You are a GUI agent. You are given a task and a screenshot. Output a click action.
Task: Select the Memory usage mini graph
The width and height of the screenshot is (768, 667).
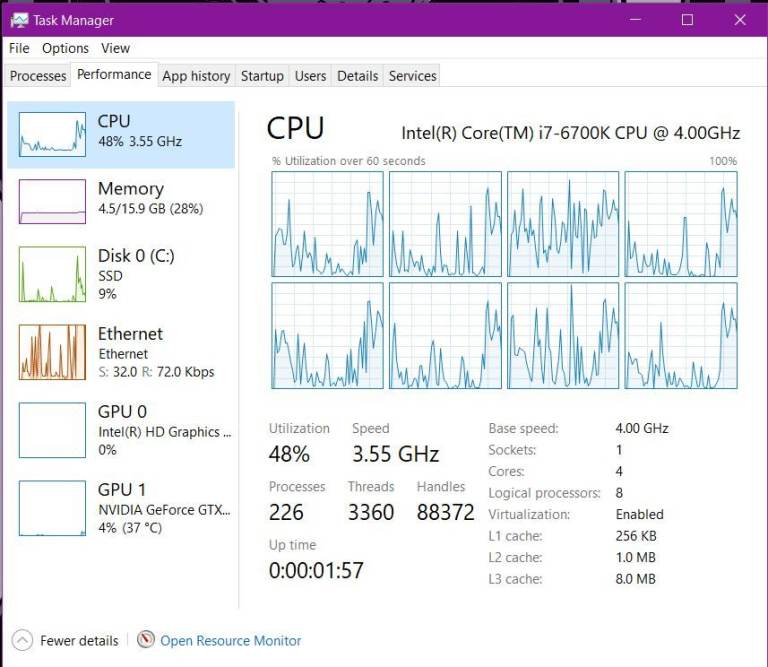[x=52, y=201]
